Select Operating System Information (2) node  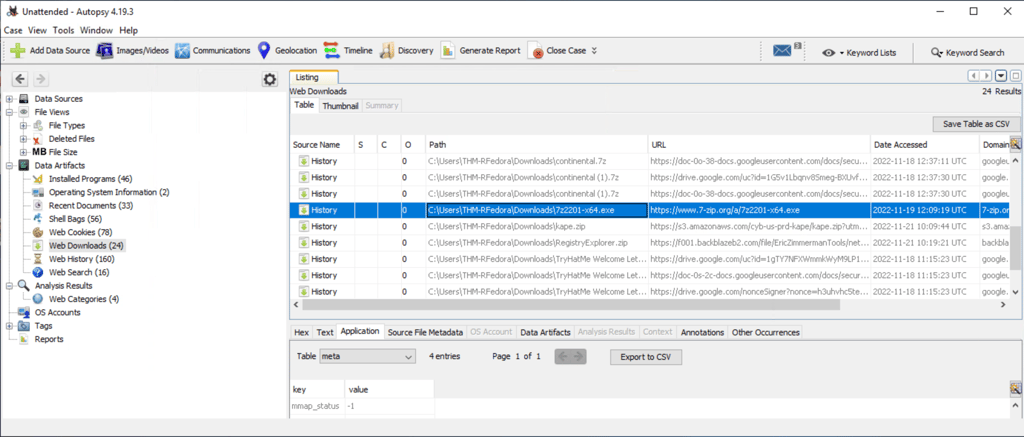click(109, 192)
